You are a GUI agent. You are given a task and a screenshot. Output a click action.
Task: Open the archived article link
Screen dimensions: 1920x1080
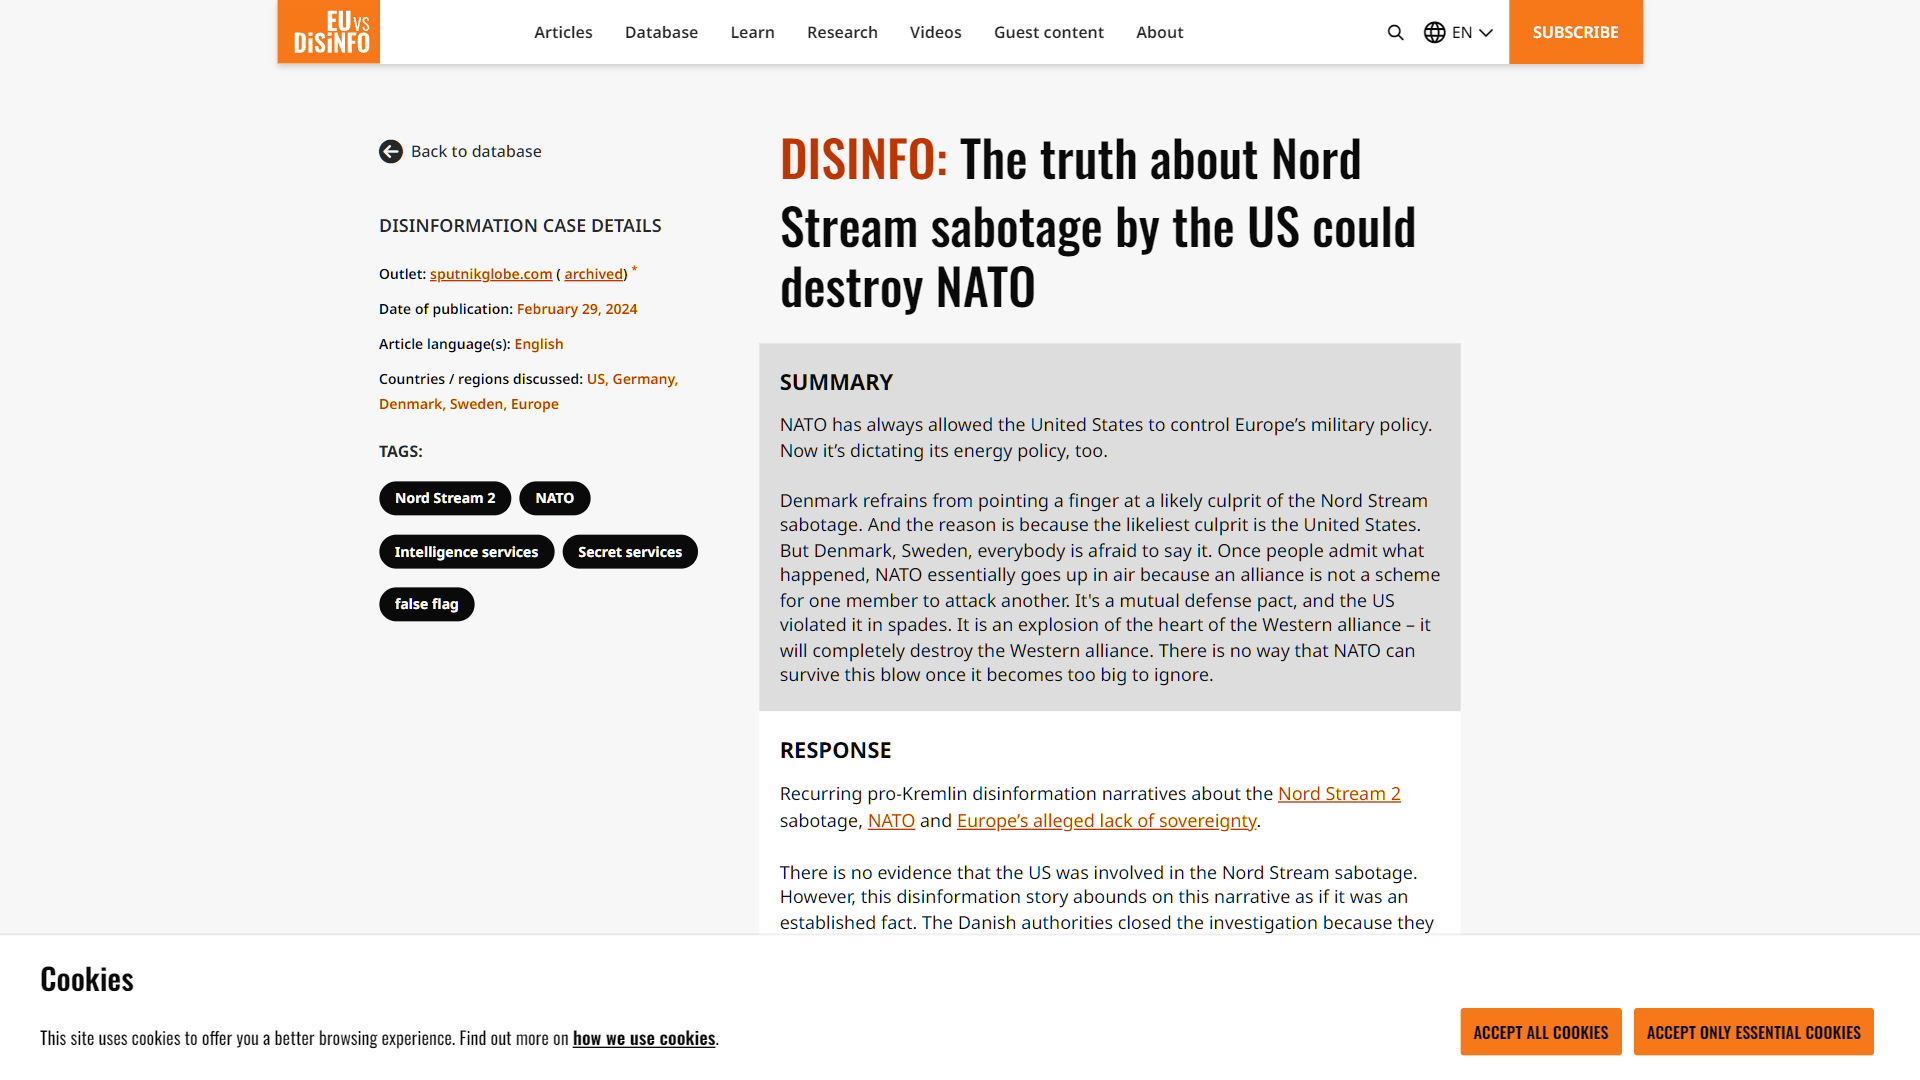(593, 273)
